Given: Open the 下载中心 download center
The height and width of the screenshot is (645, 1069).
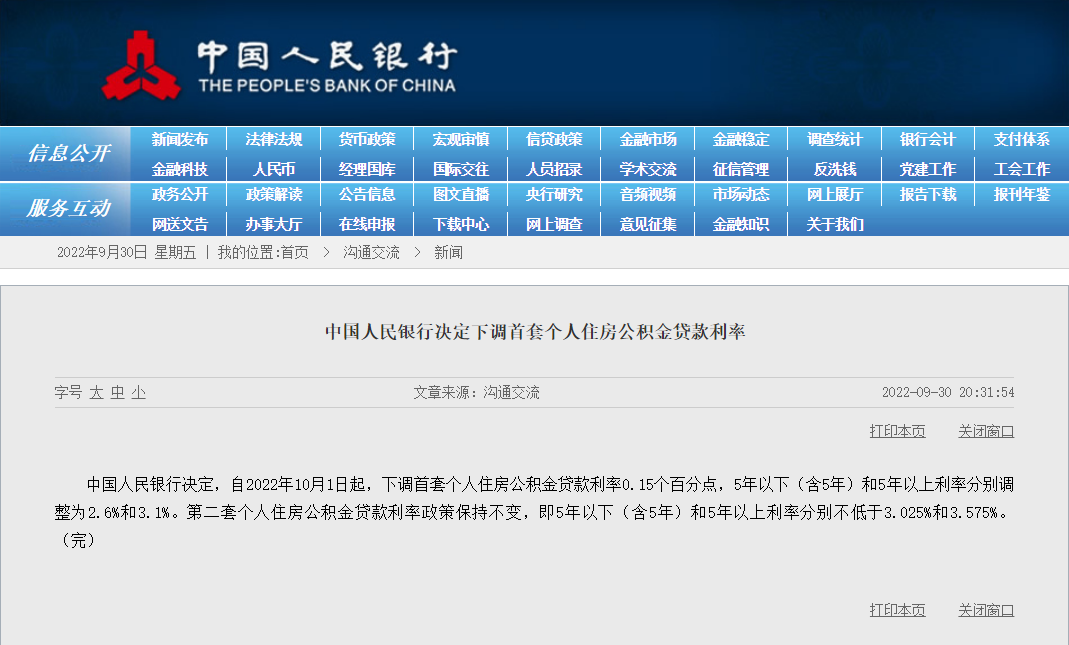Looking at the screenshot, I should pyautogui.click(x=460, y=224).
